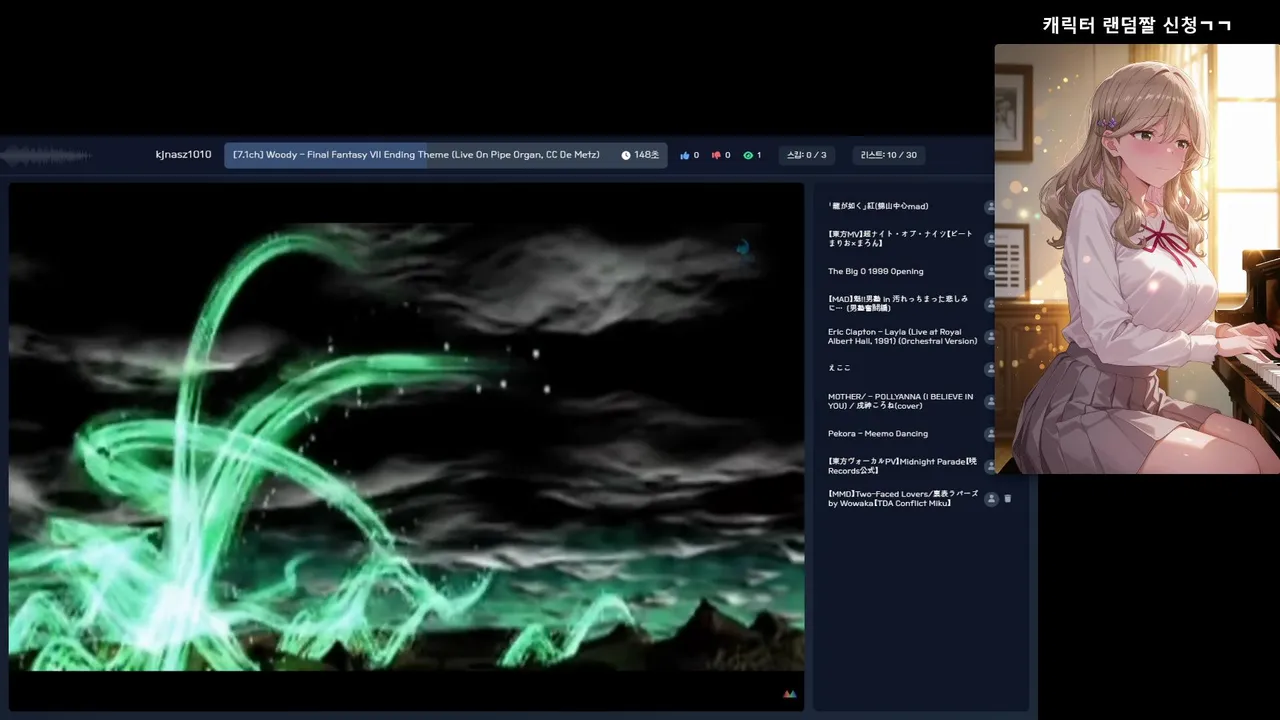Select playlist entry Pekora - Meemo Dancing
This screenshot has height=720, width=1280.
coord(878,434)
